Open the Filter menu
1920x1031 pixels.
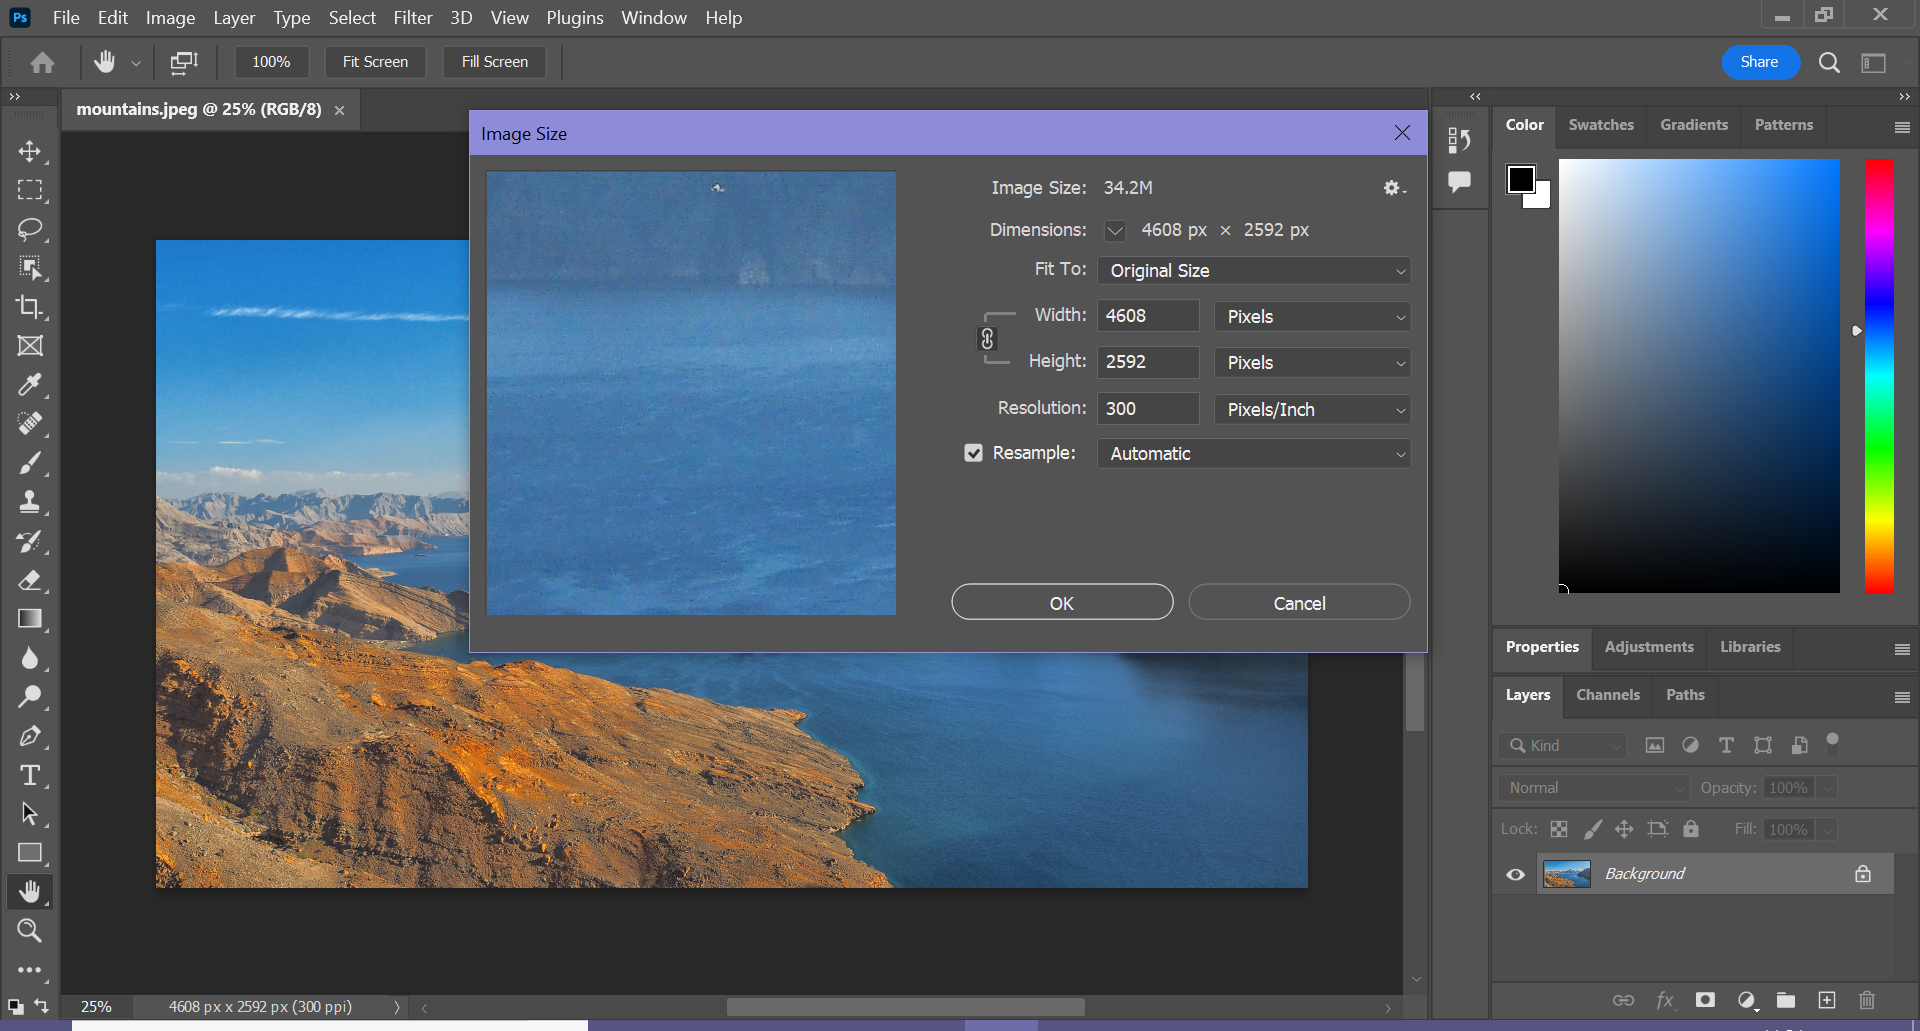[412, 18]
